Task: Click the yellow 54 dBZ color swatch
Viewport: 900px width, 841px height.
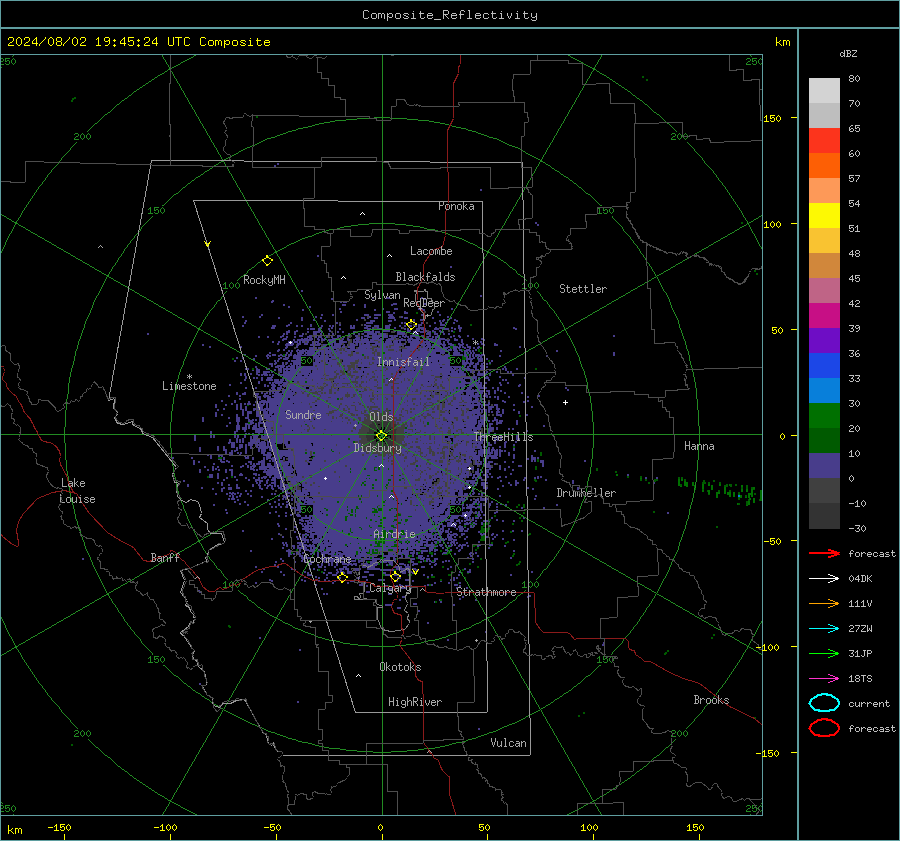Action: click(824, 215)
